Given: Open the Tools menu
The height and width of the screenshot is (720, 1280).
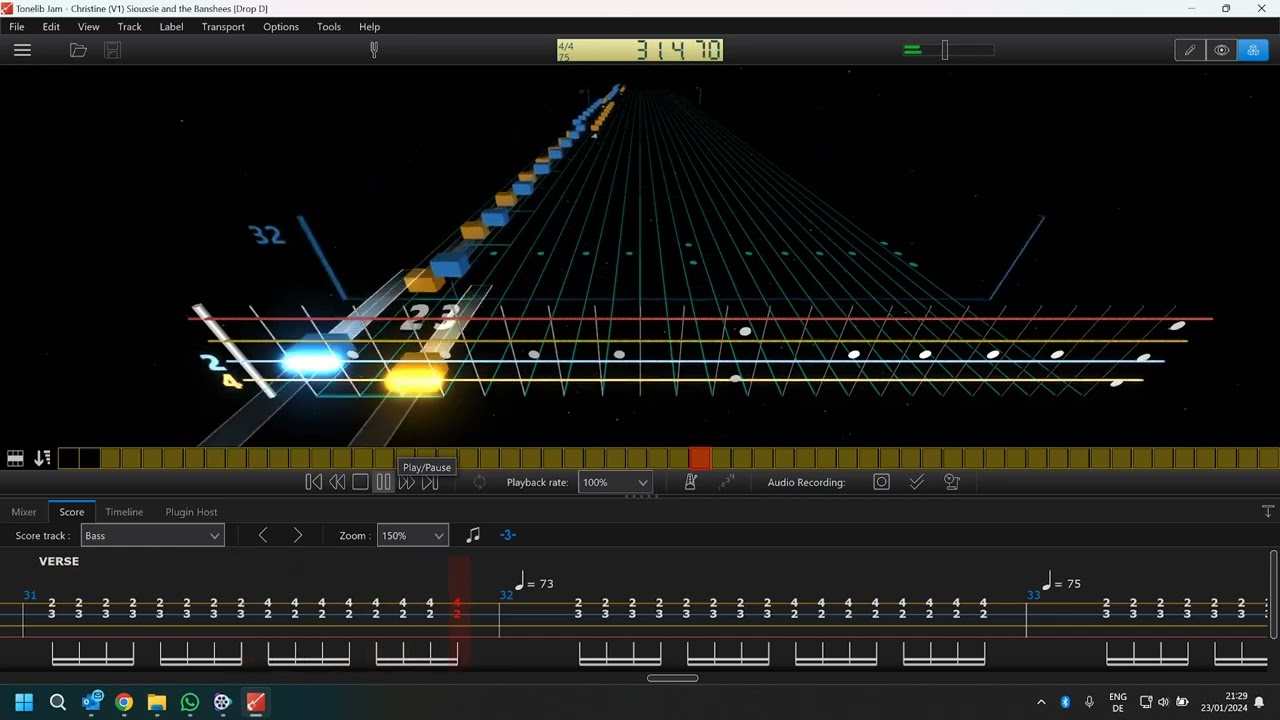Looking at the screenshot, I should point(329,27).
